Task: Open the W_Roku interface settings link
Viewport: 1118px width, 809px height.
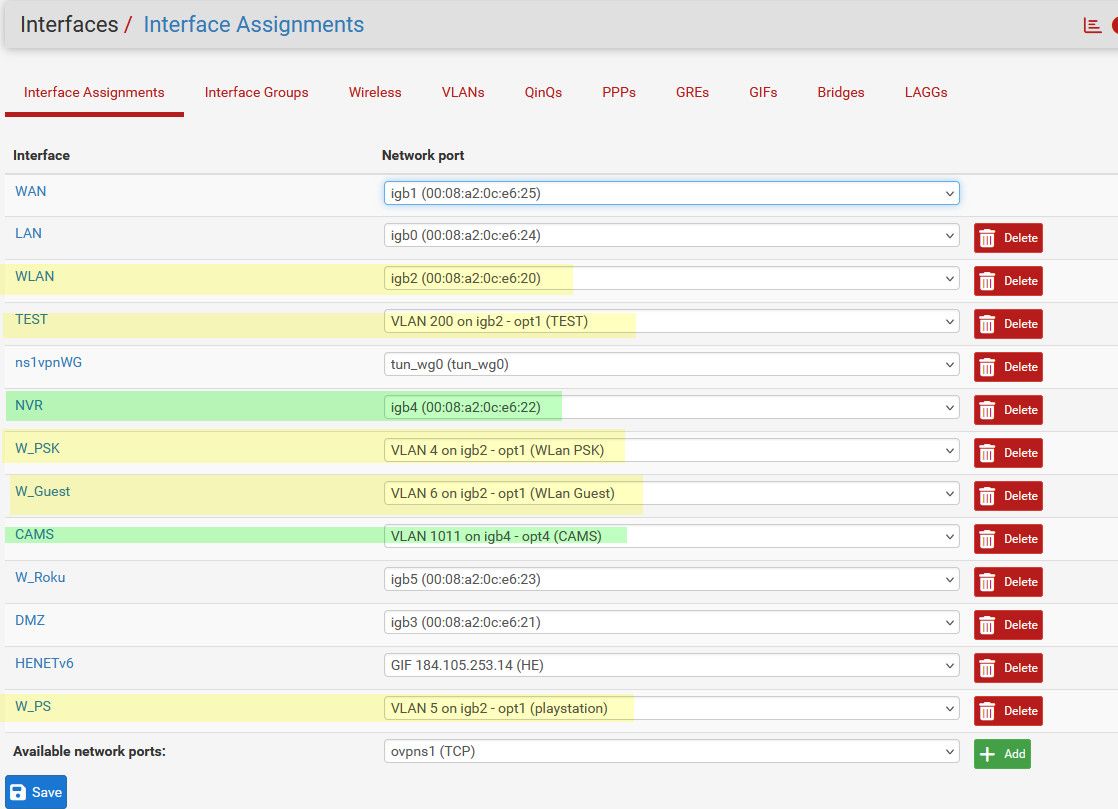Action: point(40,577)
